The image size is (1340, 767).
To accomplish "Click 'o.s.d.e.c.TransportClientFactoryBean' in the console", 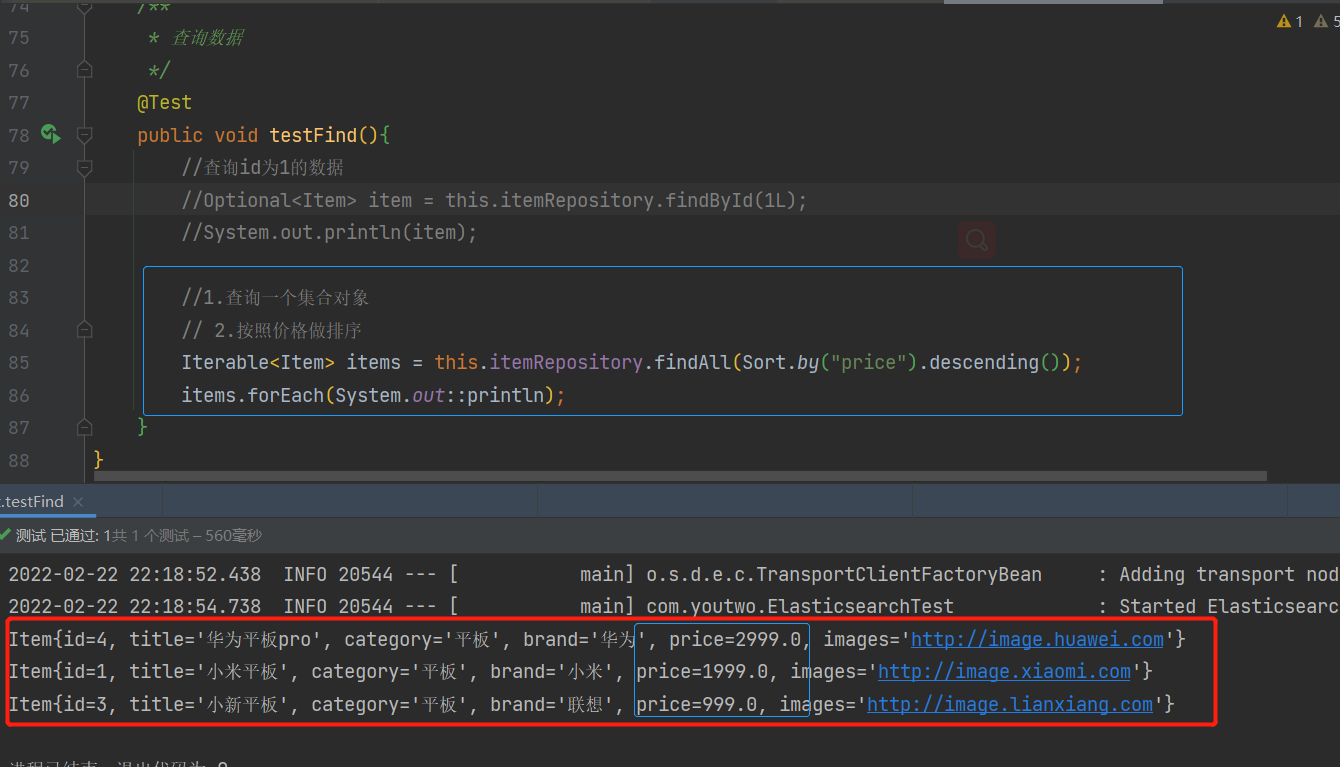I will [844, 574].
